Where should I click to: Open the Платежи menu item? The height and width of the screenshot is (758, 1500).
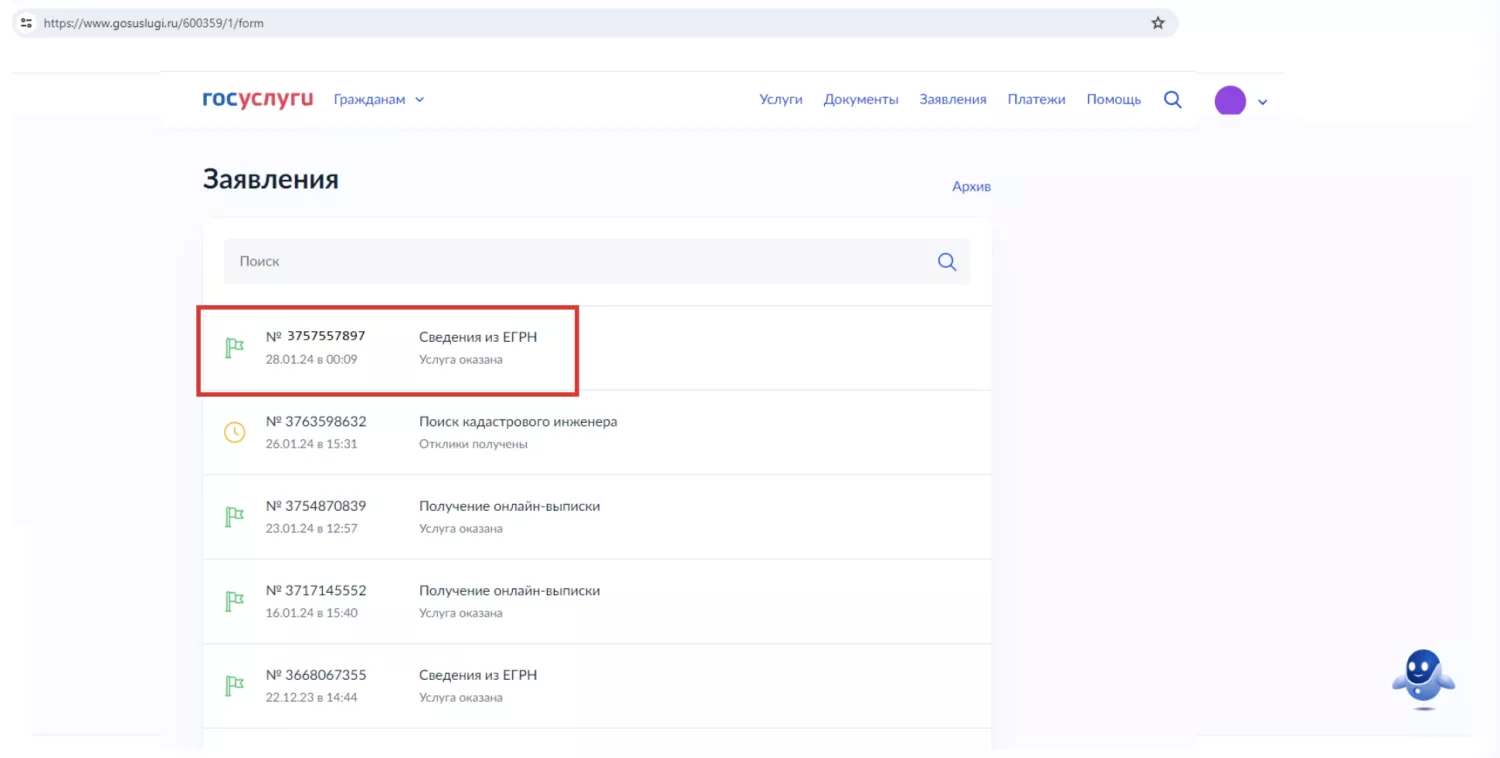[x=1036, y=99]
